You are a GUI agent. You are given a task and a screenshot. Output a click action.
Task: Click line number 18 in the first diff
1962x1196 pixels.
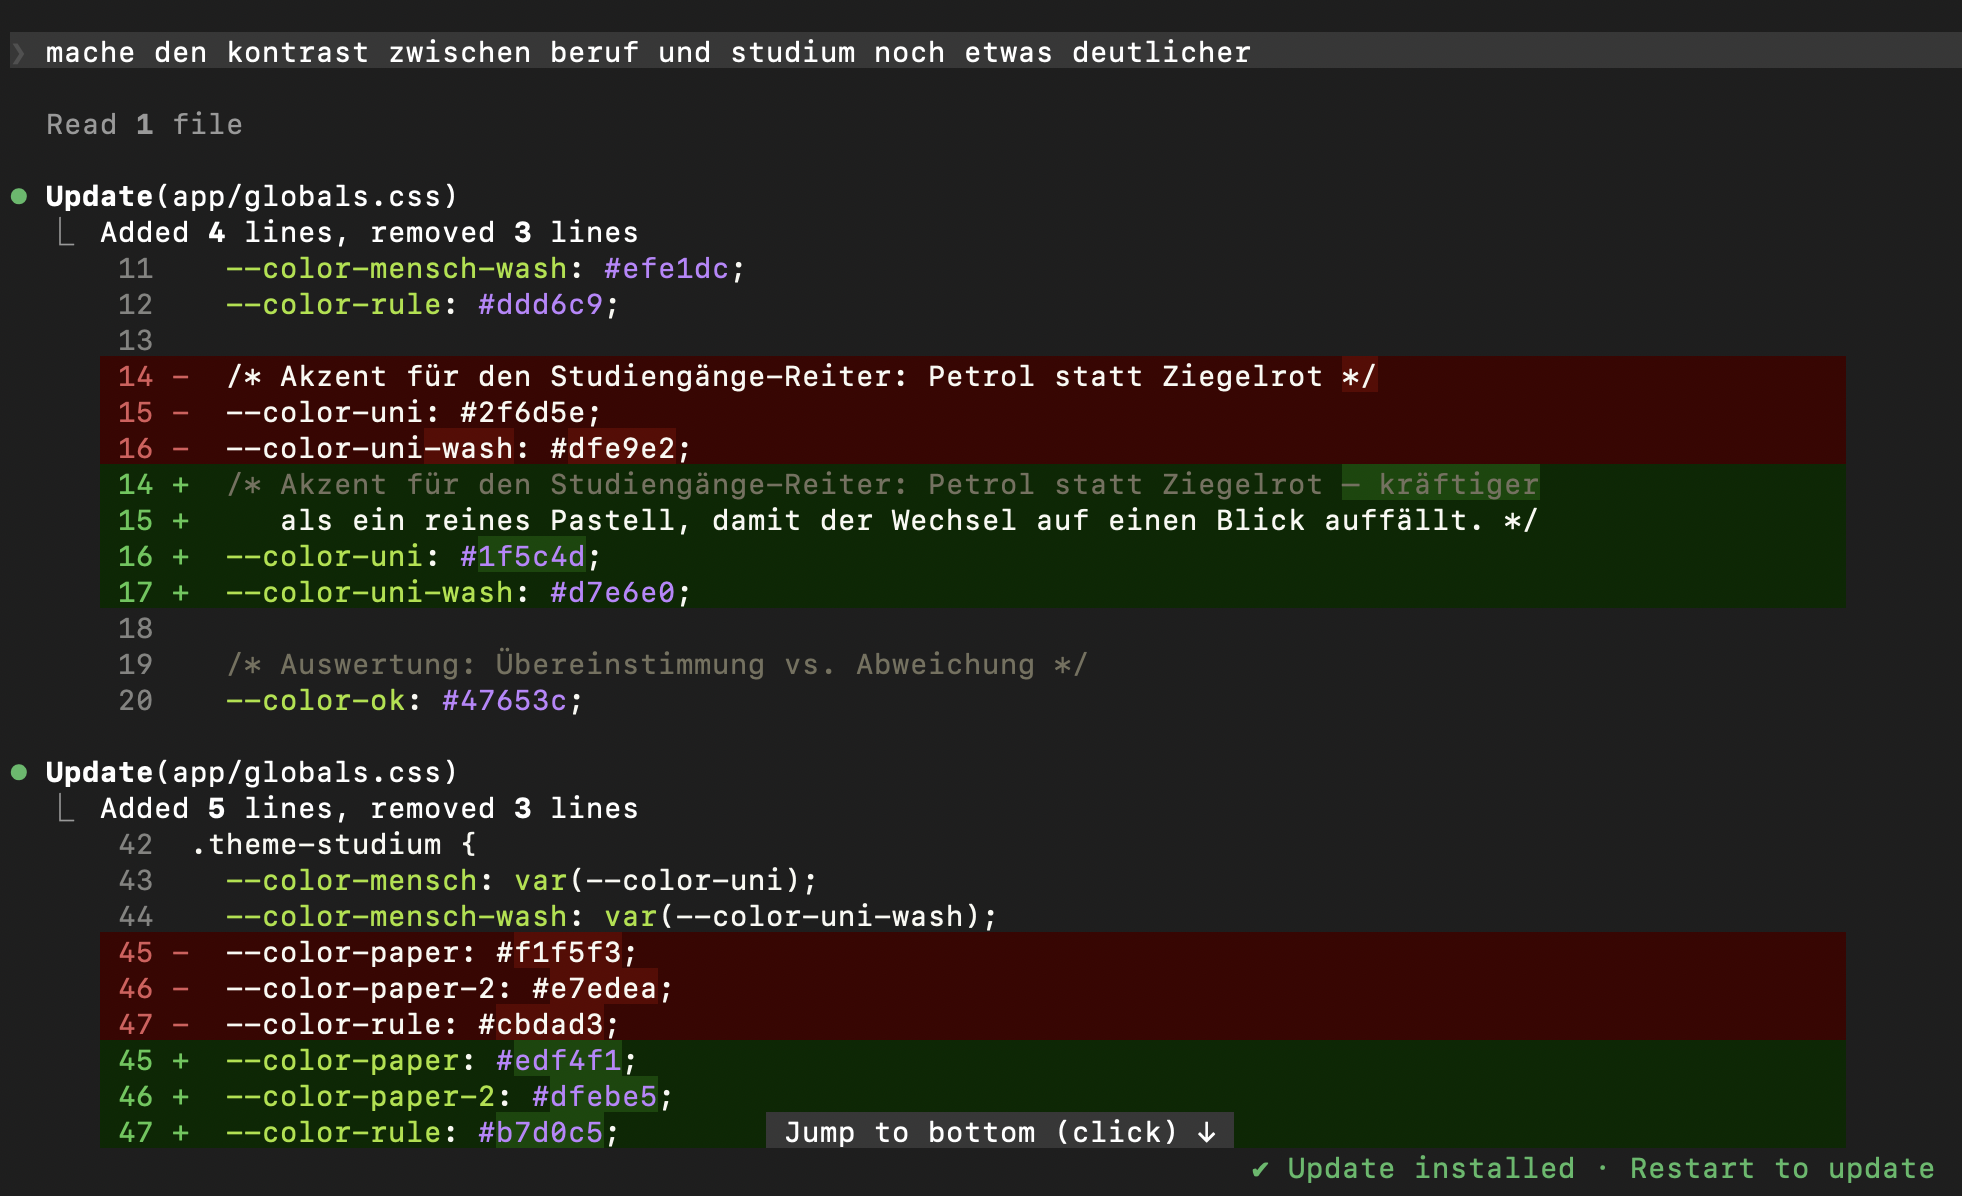pyautogui.click(x=136, y=628)
